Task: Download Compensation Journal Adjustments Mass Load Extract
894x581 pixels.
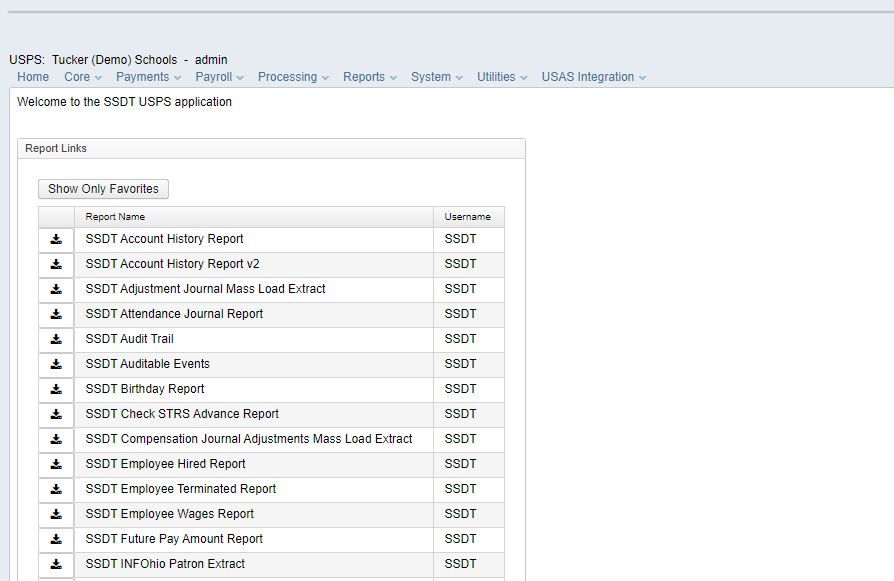Action: pyautogui.click(x=56, y=440)
